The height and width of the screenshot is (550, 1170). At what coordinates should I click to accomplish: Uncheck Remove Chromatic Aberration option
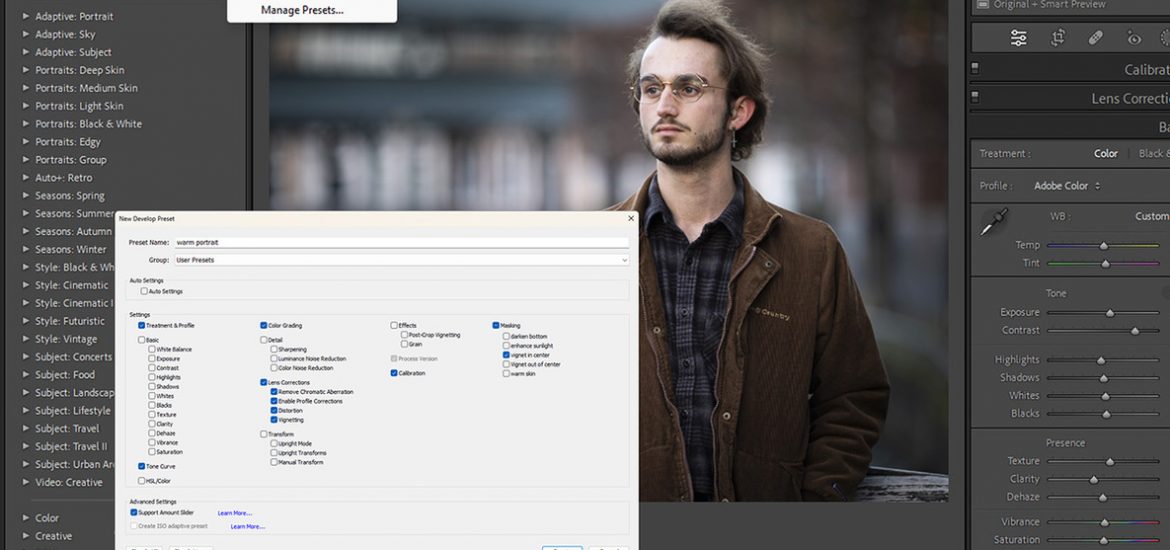(x=273, y=392)
